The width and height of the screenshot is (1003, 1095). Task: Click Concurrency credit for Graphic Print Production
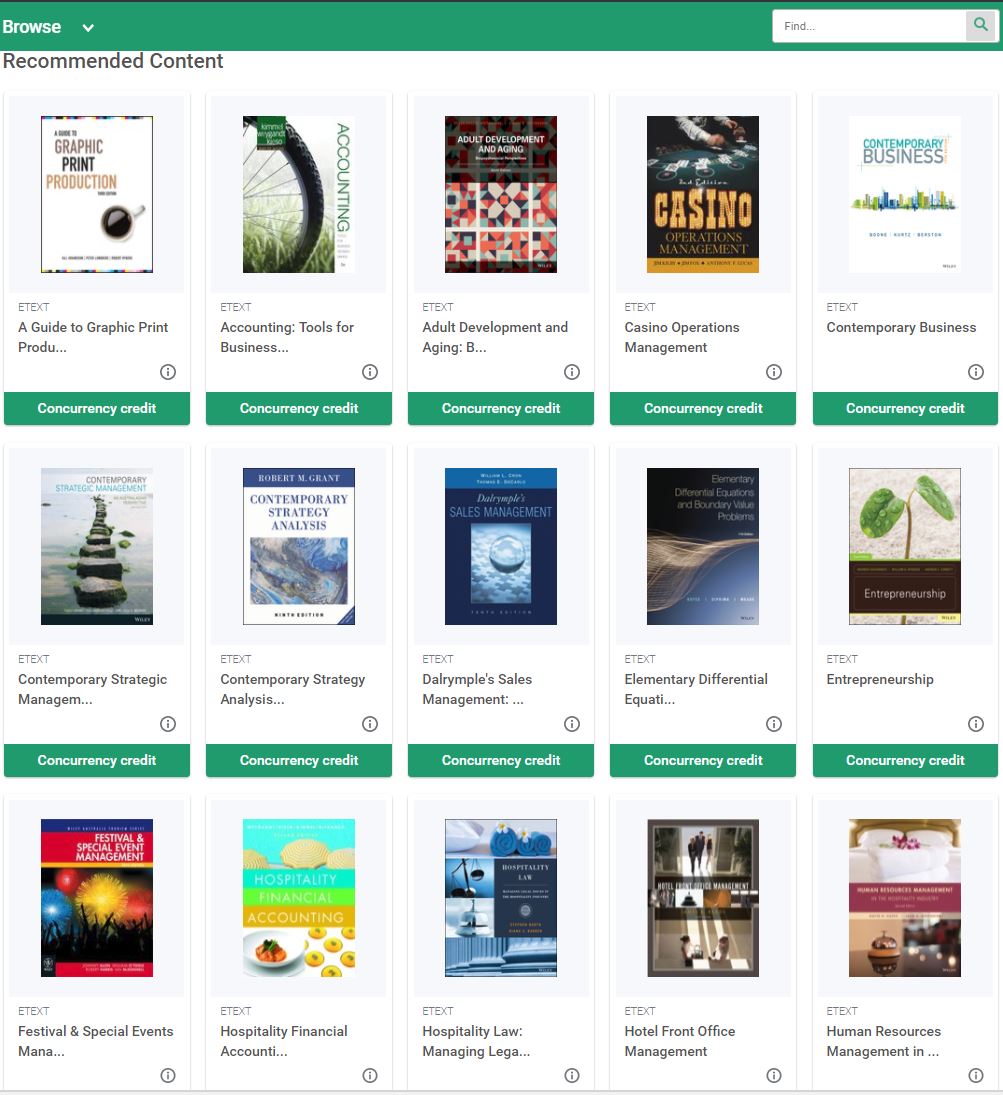pyautogui.click(x=96, y=409)
